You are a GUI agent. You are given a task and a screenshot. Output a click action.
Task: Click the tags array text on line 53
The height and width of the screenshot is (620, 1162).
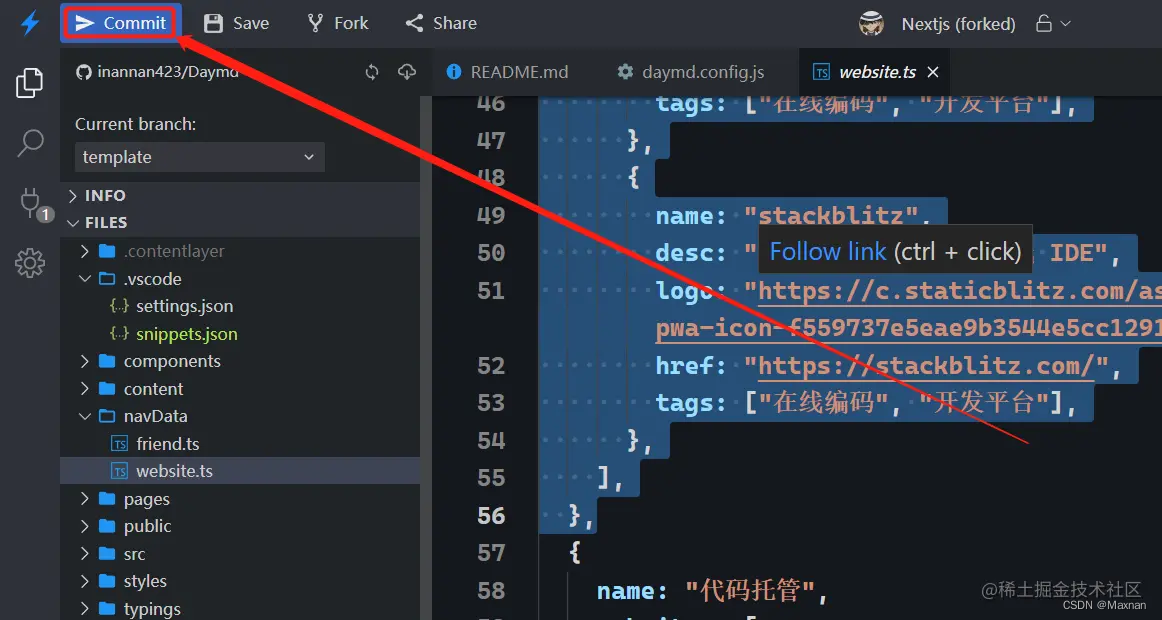866,403
